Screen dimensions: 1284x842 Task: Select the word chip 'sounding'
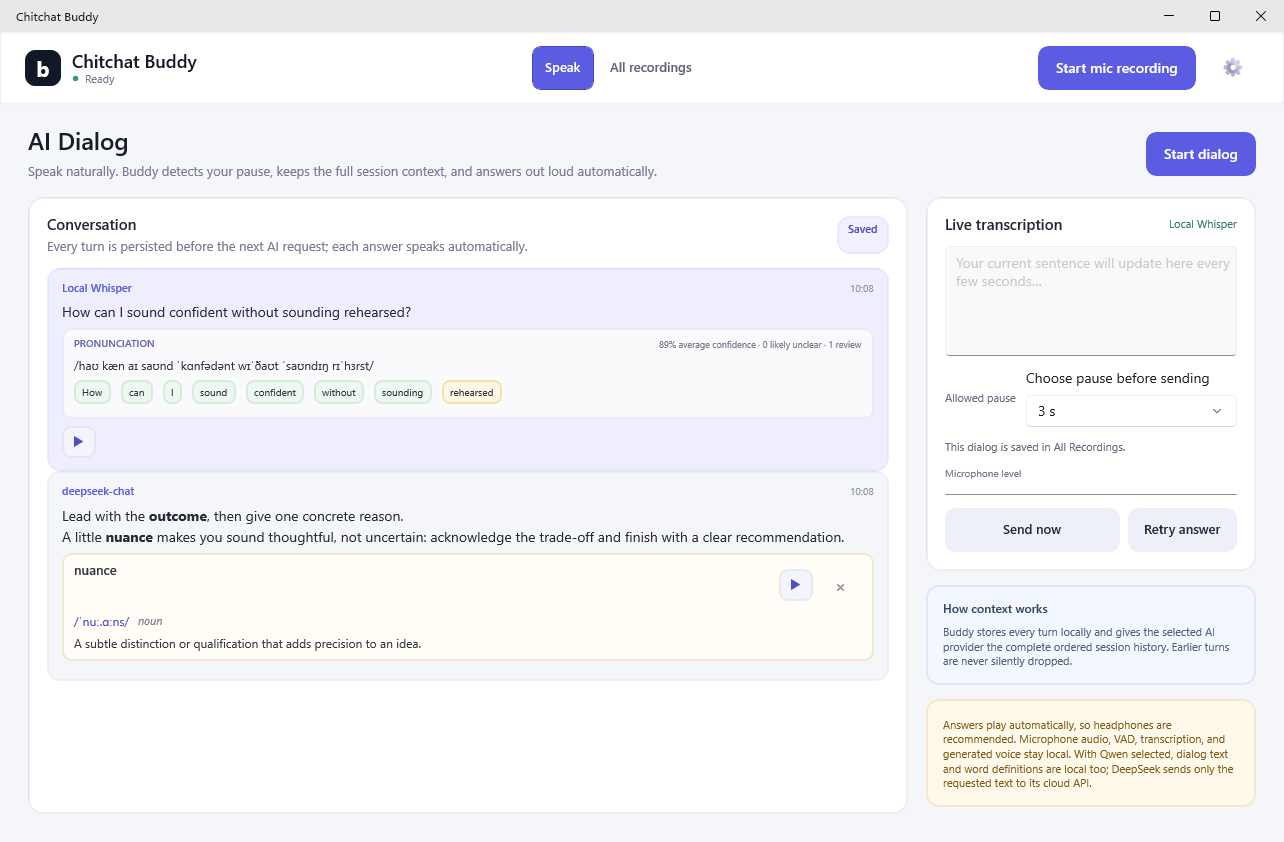403,393
